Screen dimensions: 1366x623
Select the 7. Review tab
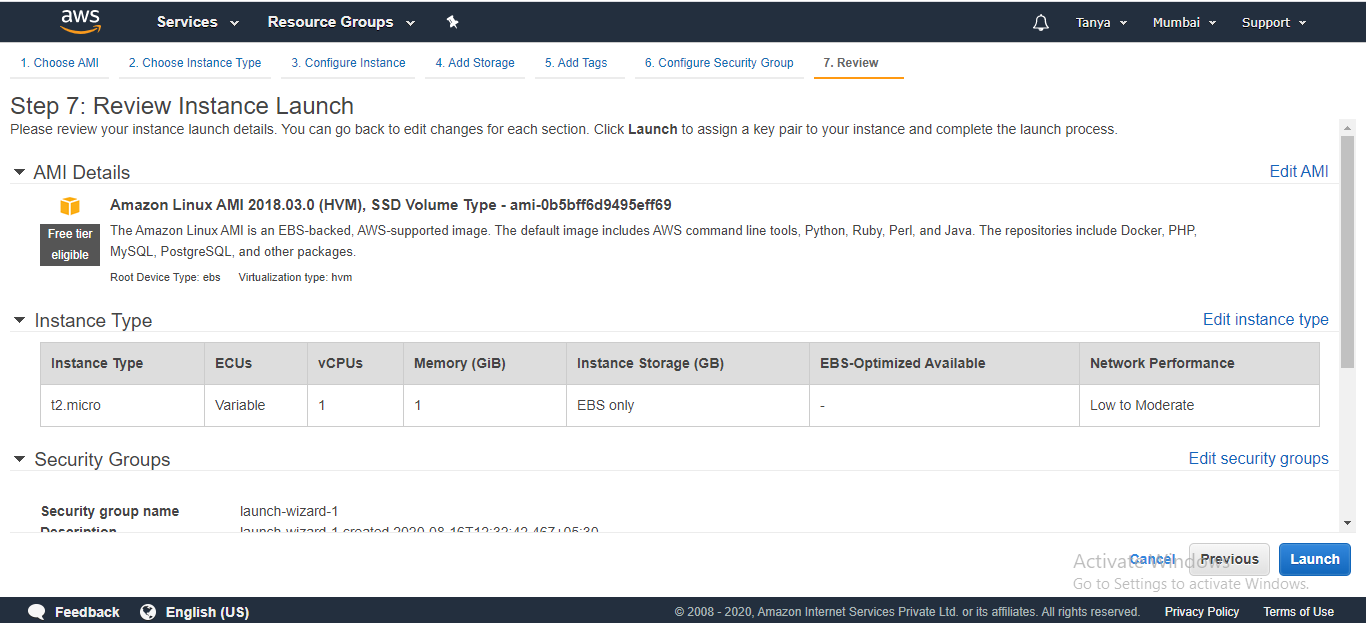(851, 62)
